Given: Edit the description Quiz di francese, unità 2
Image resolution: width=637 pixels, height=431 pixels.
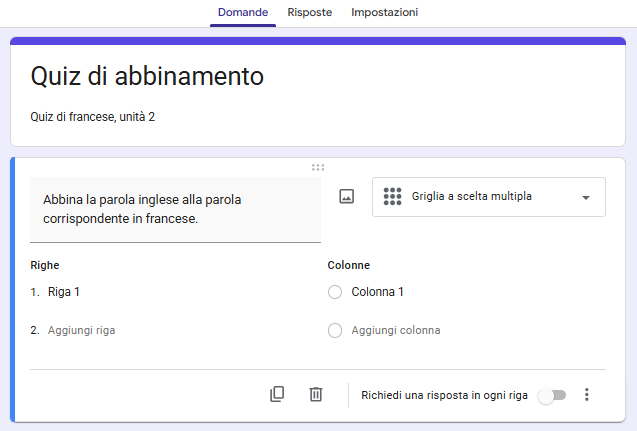Looking at the screenshot, I should 93,117.
